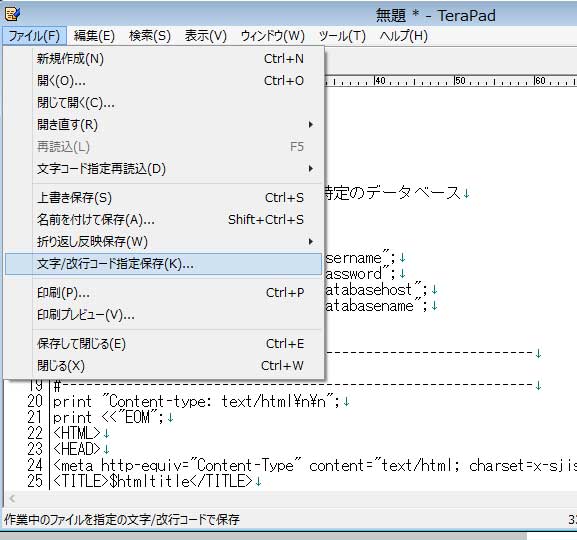
Task: Choose 印刷(P)... to print
Action: point(163,293)
